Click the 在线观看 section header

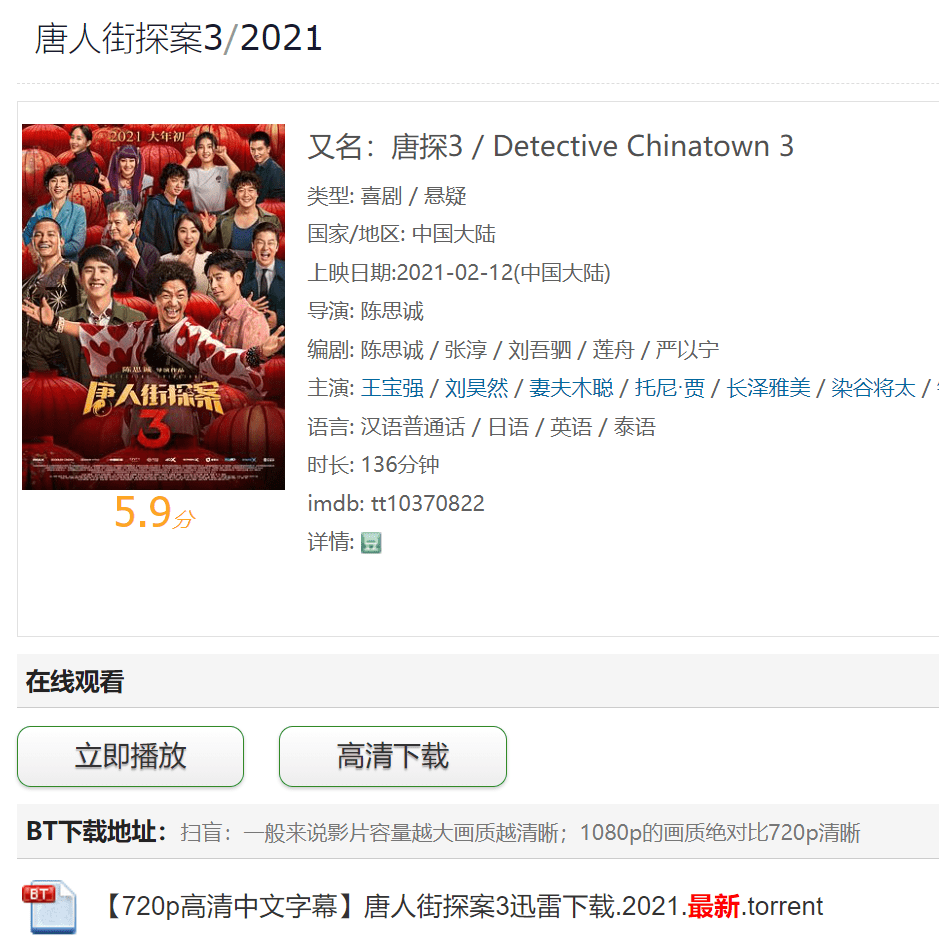click(x=74, y=682)
